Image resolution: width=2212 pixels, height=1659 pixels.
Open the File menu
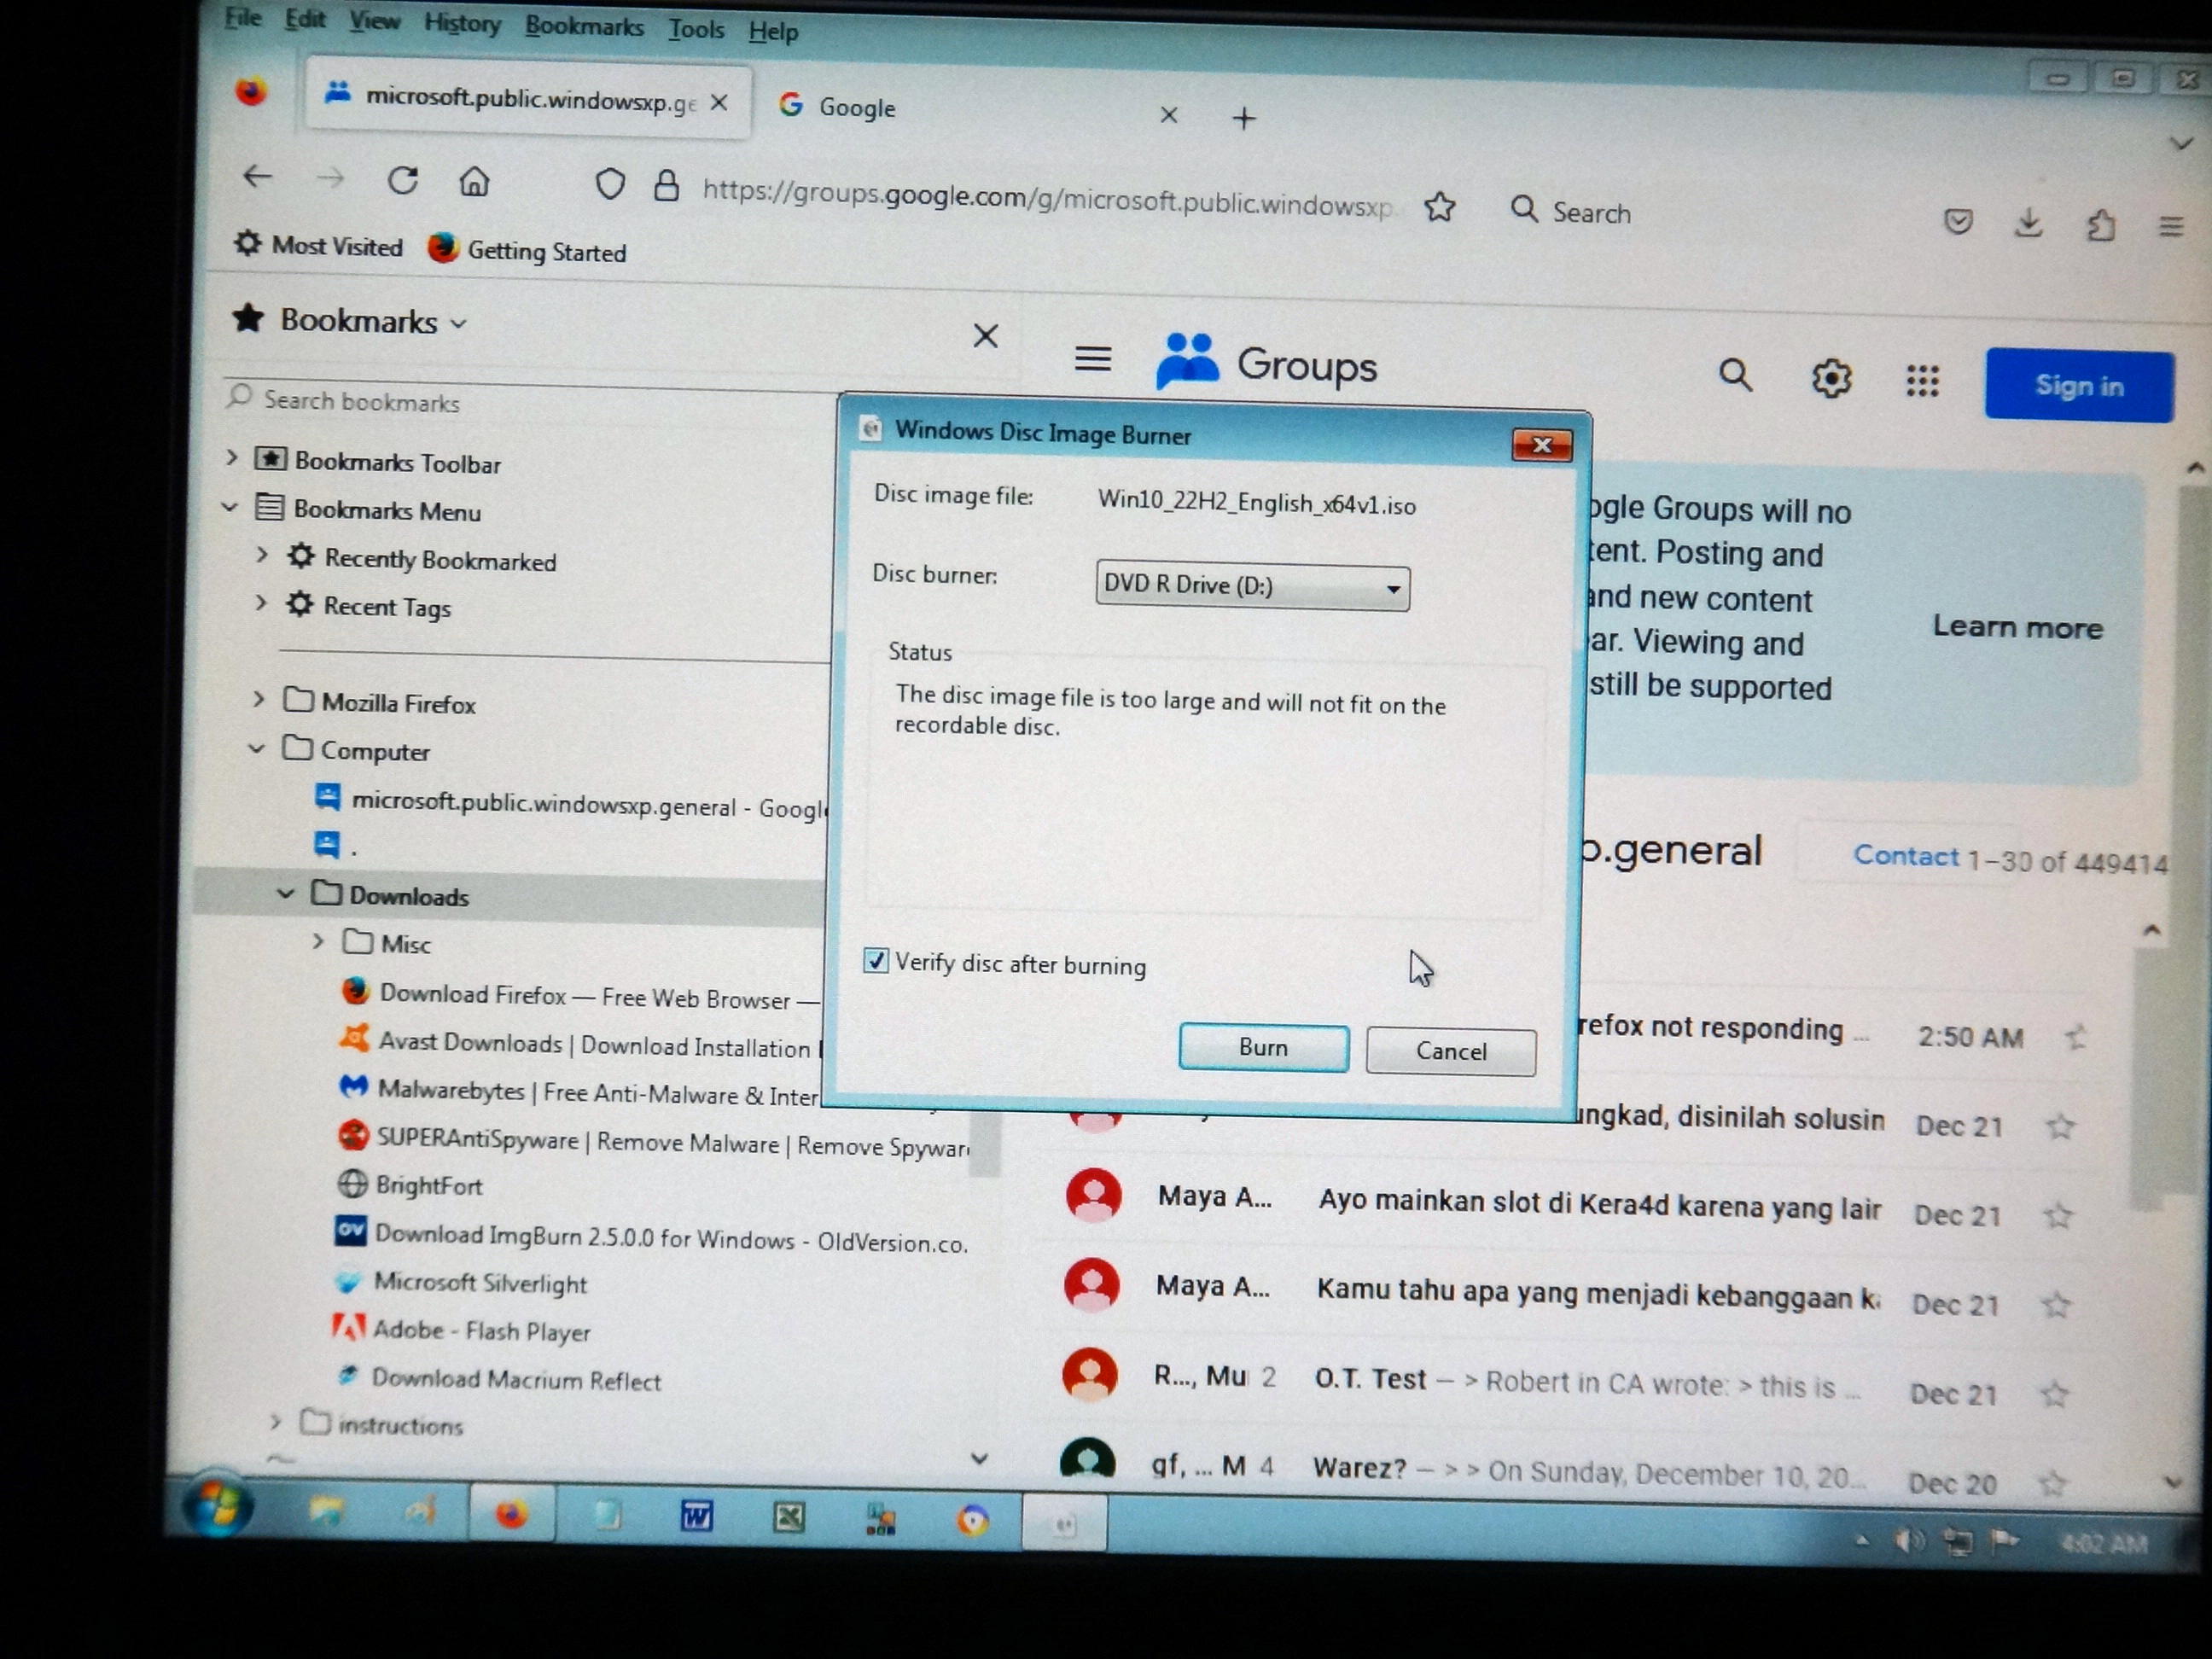[x=243, y=17]
